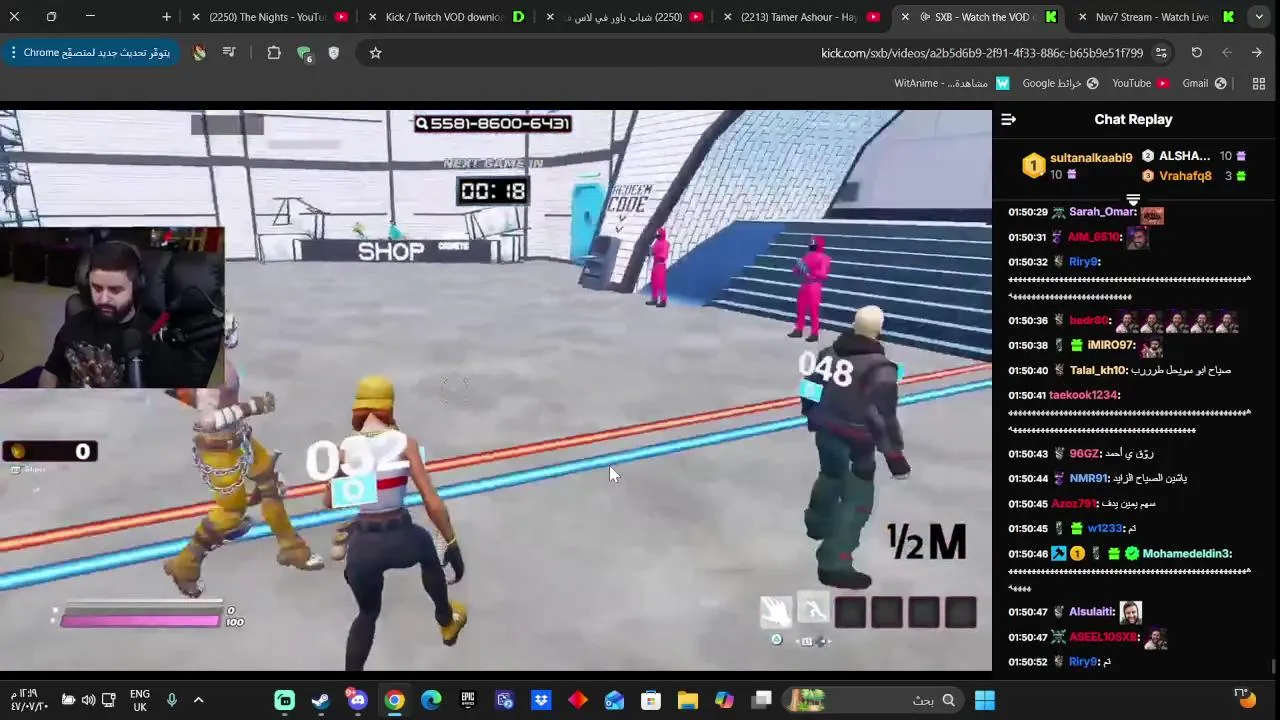Image resolution: width=1280 pixels, height=720 pixels.
Task: Click the bookmark star icon
Action: tap(375, 53)
